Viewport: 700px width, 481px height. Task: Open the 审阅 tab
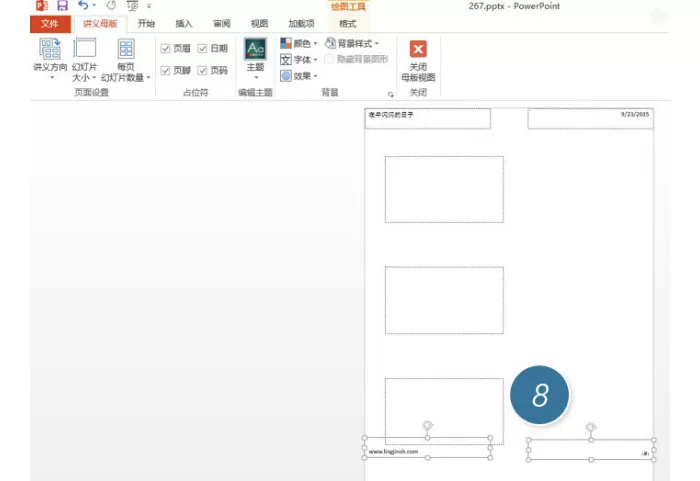(x=221, y=24)
